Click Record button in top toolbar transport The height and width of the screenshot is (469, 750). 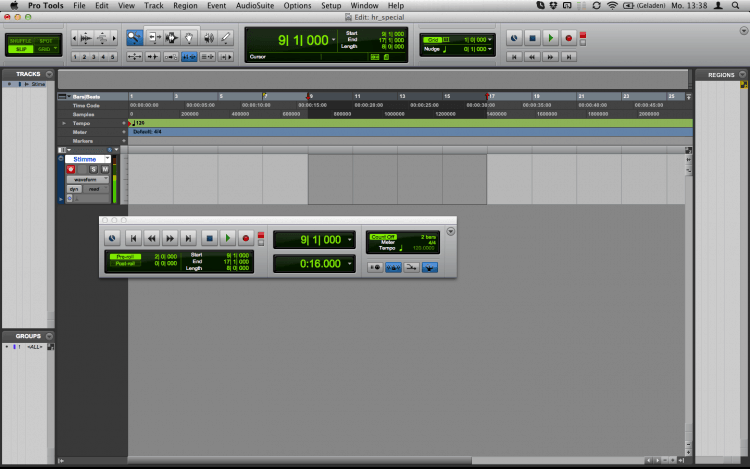coord(568,38)
